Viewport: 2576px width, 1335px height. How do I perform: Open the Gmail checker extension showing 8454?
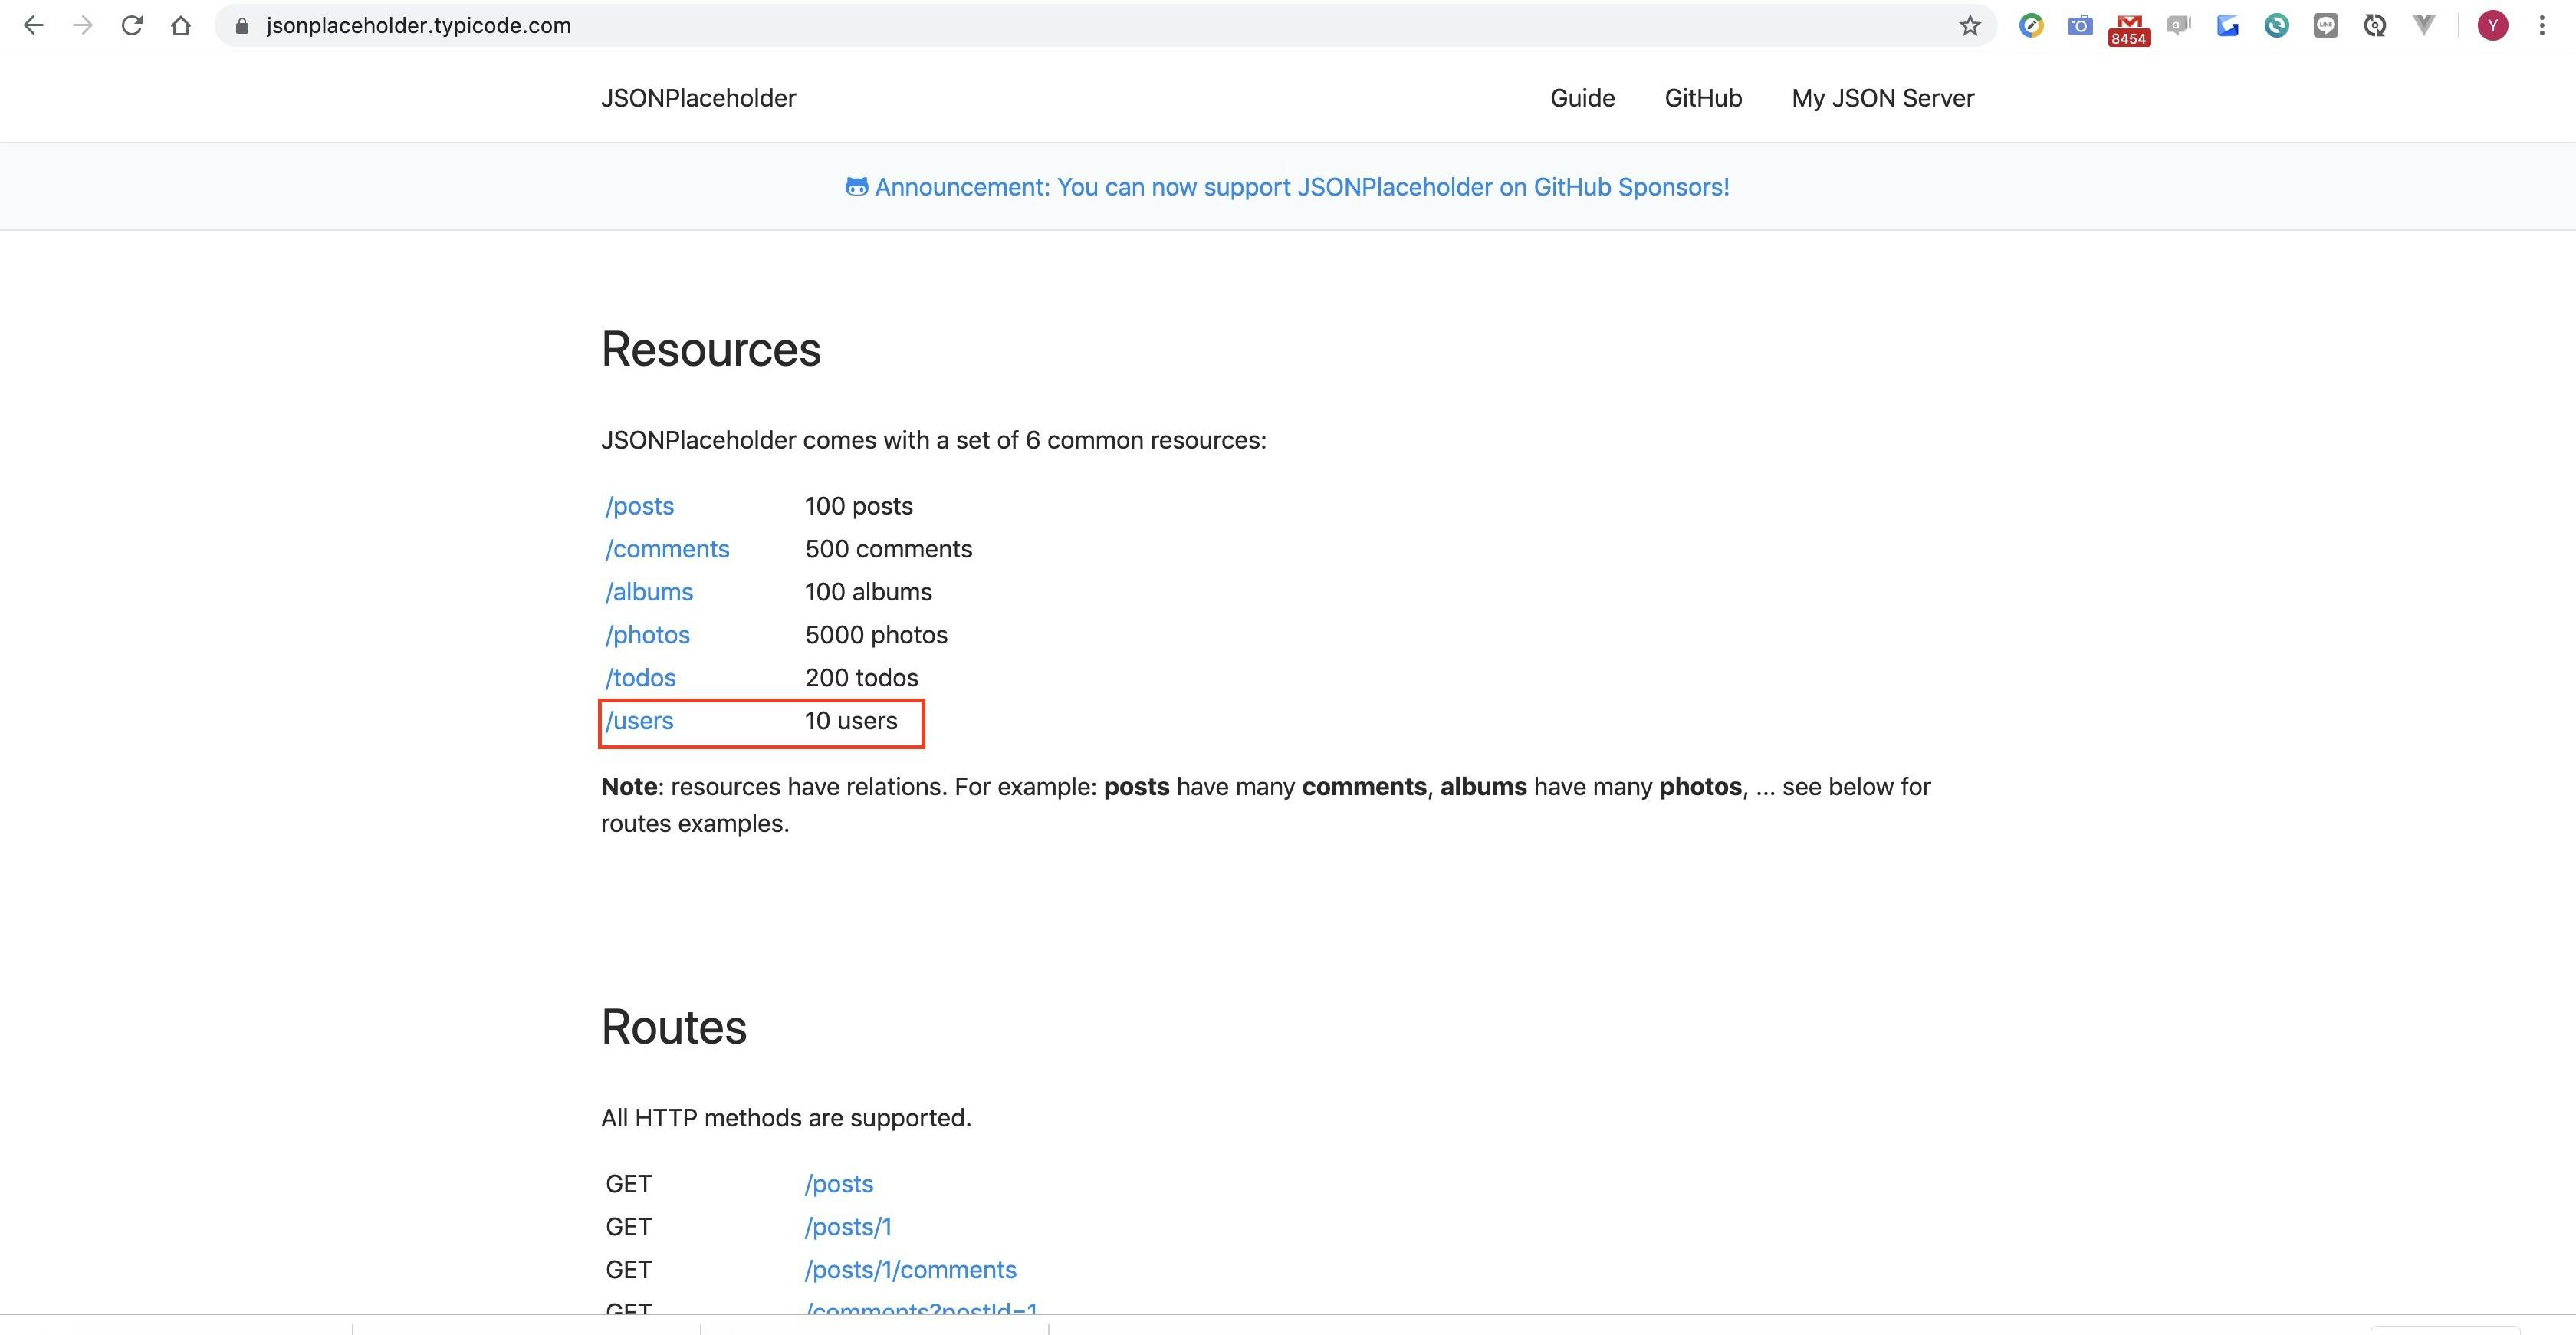(2128, 27)
